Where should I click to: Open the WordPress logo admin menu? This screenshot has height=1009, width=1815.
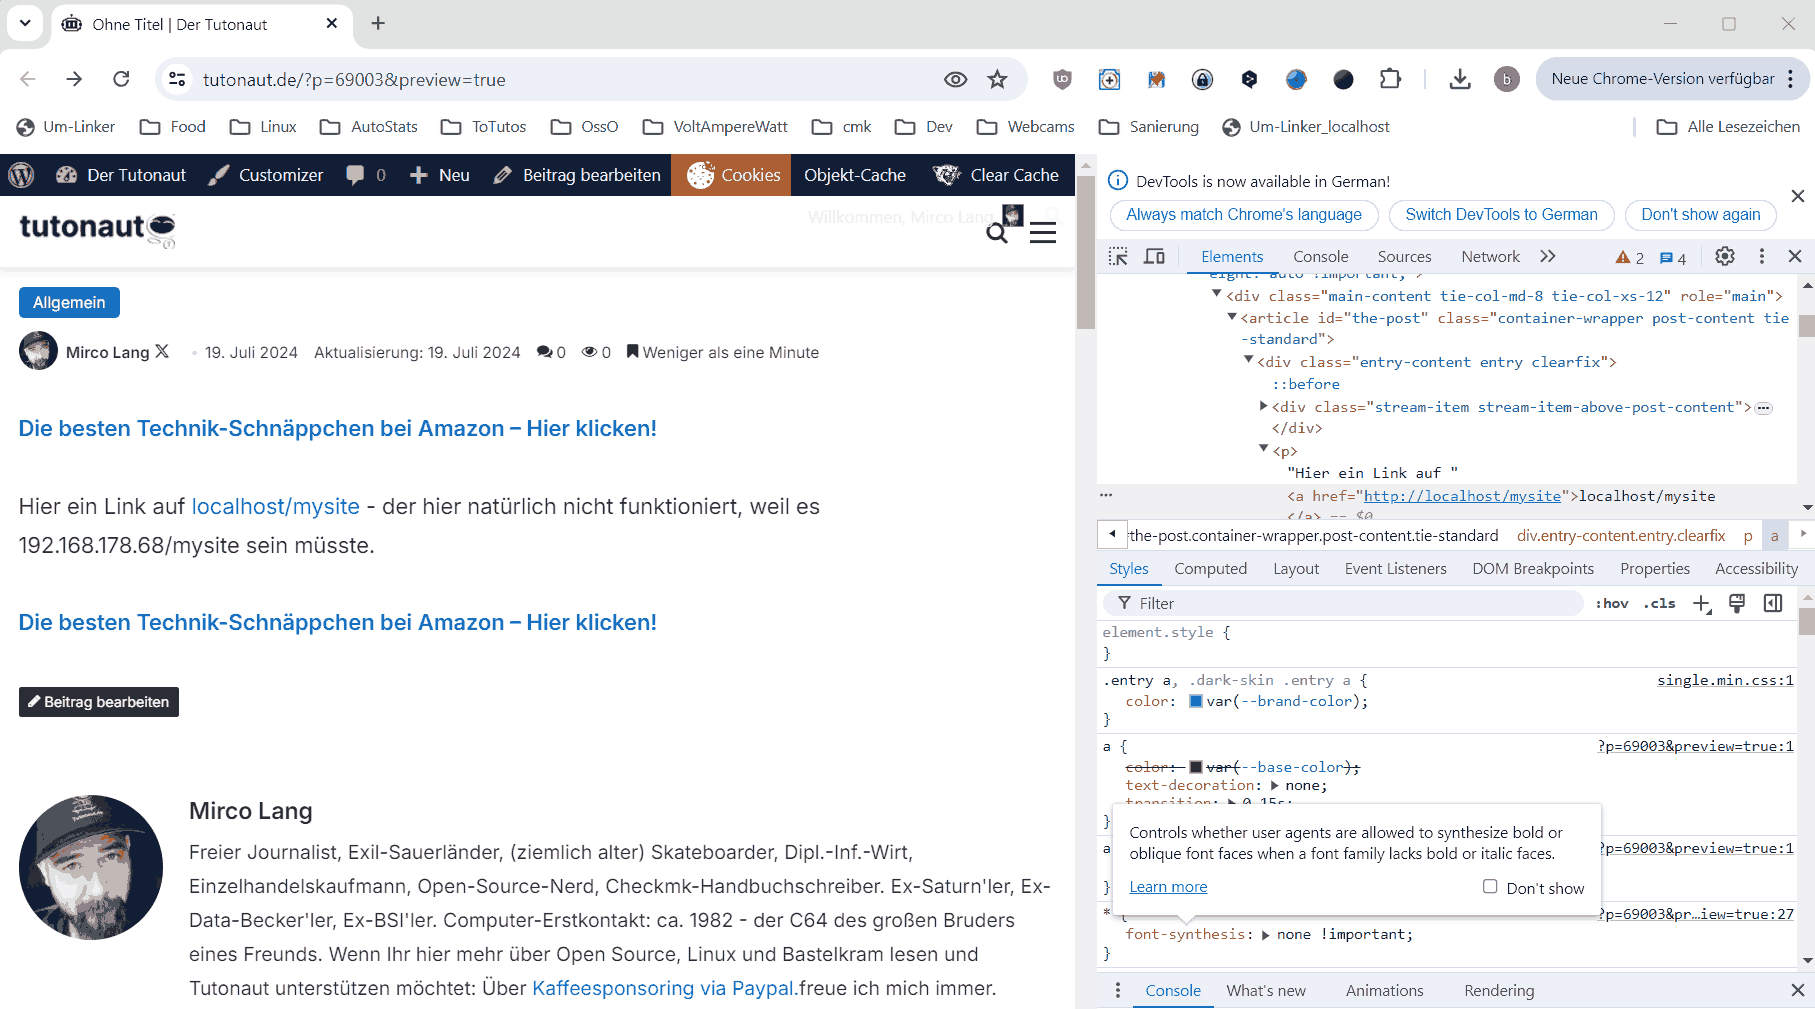(x=21, y=175)
